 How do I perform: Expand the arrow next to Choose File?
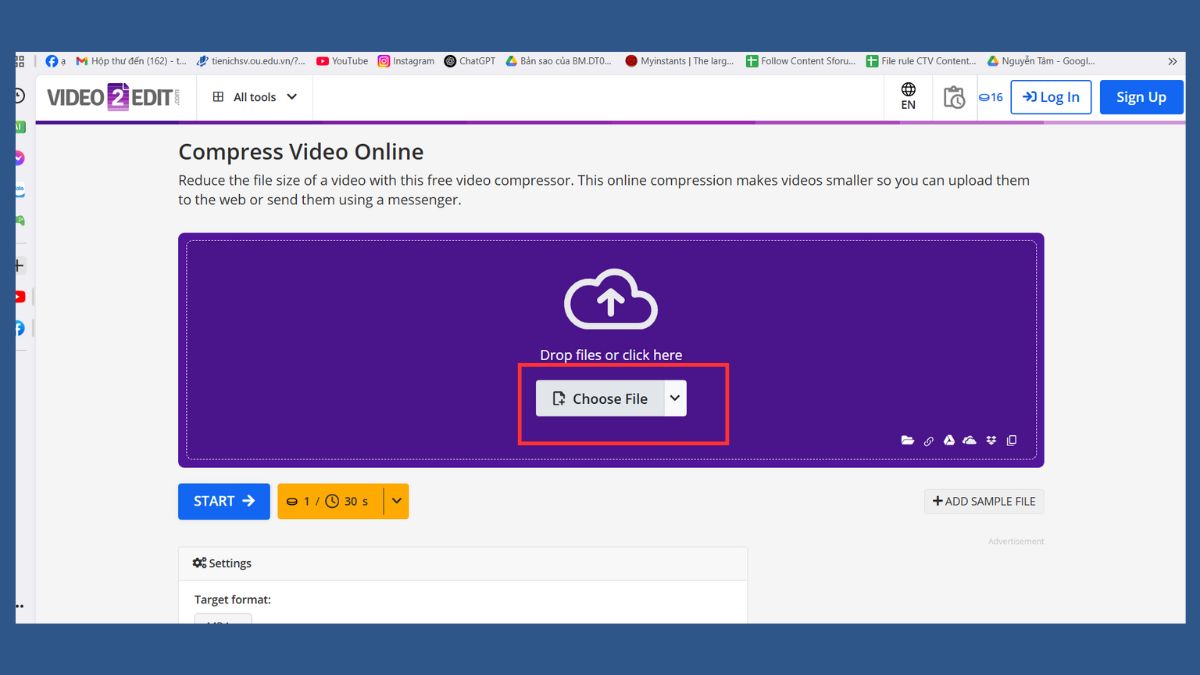click(x=675, y=398)
